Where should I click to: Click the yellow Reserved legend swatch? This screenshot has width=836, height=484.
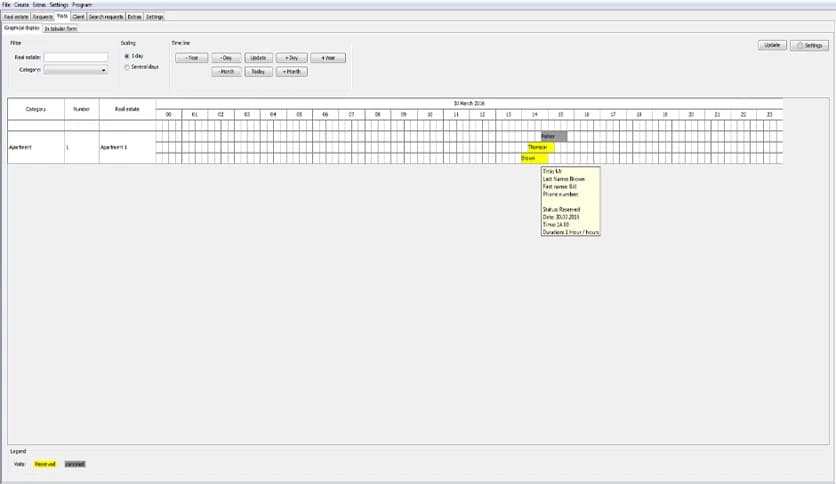pyautogui.click(x=45, y=464)
